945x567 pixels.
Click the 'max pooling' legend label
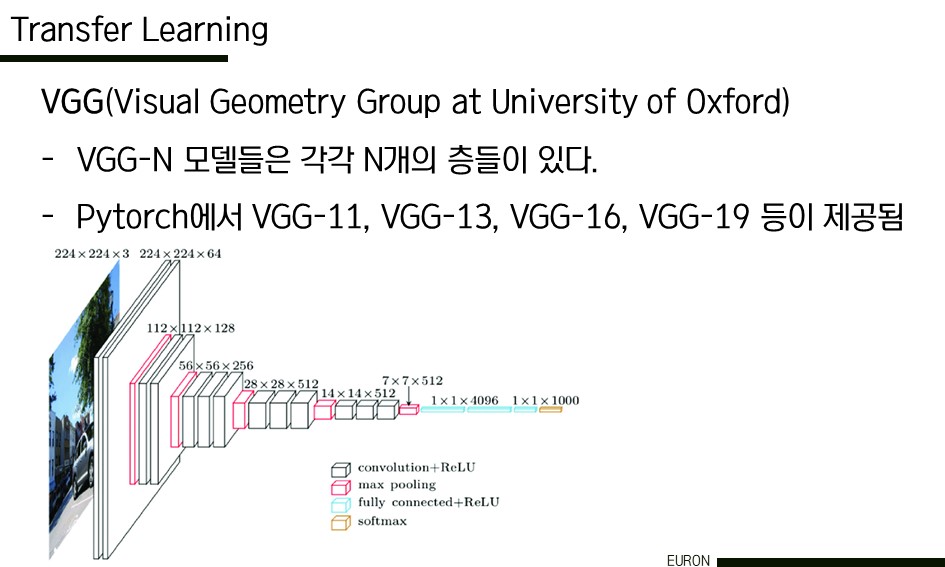point(397,485)
